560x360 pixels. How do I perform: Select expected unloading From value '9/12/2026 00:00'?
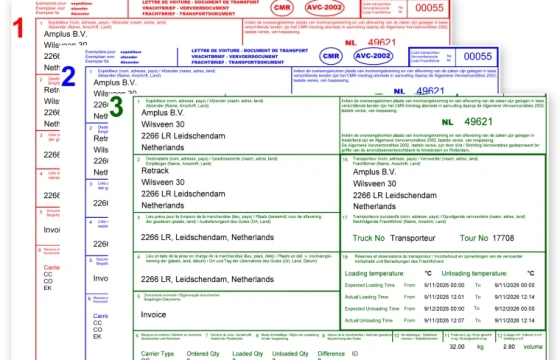point(444,309)
